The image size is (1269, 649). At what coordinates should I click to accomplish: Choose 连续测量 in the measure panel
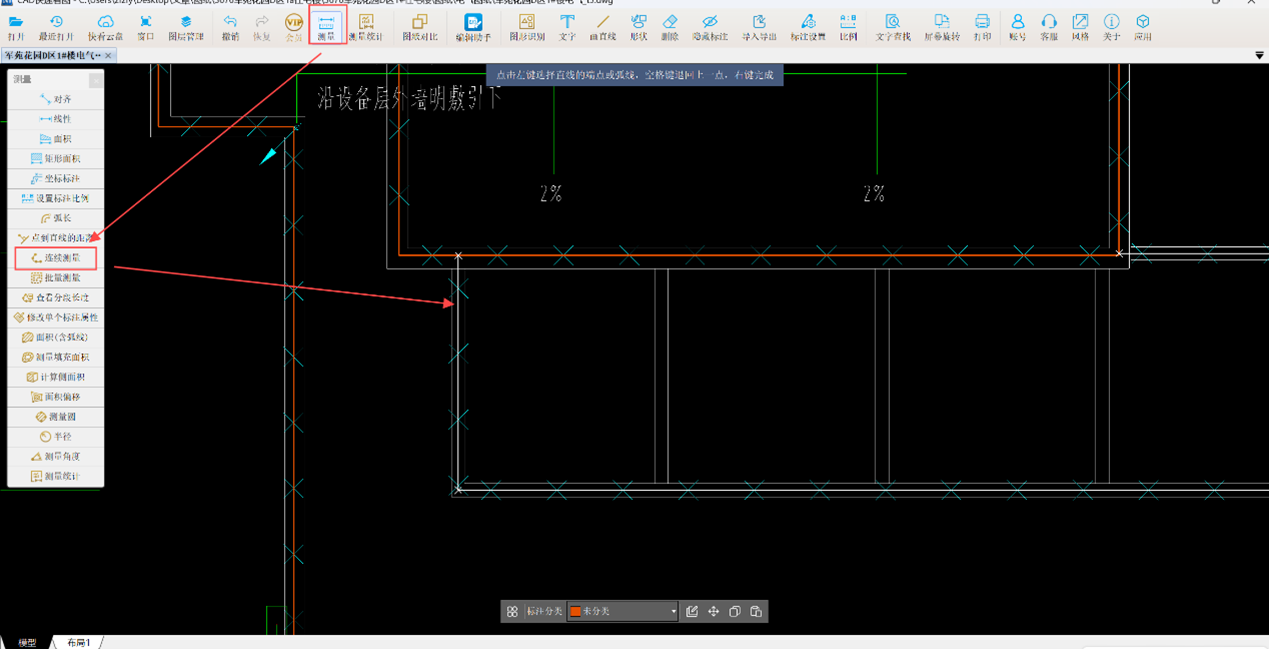coord(56,258)
